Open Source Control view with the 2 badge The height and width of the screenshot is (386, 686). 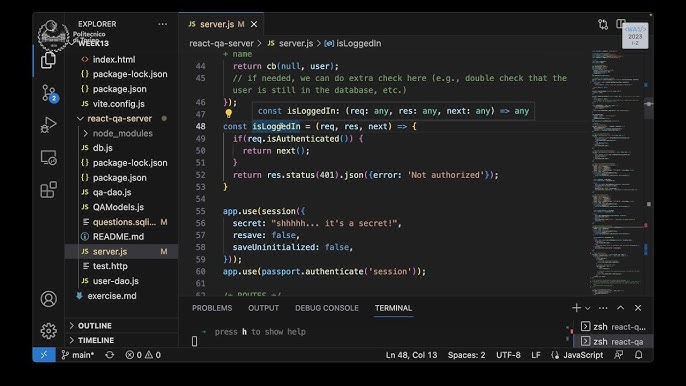pyautogui.click(x=49, y=93)
